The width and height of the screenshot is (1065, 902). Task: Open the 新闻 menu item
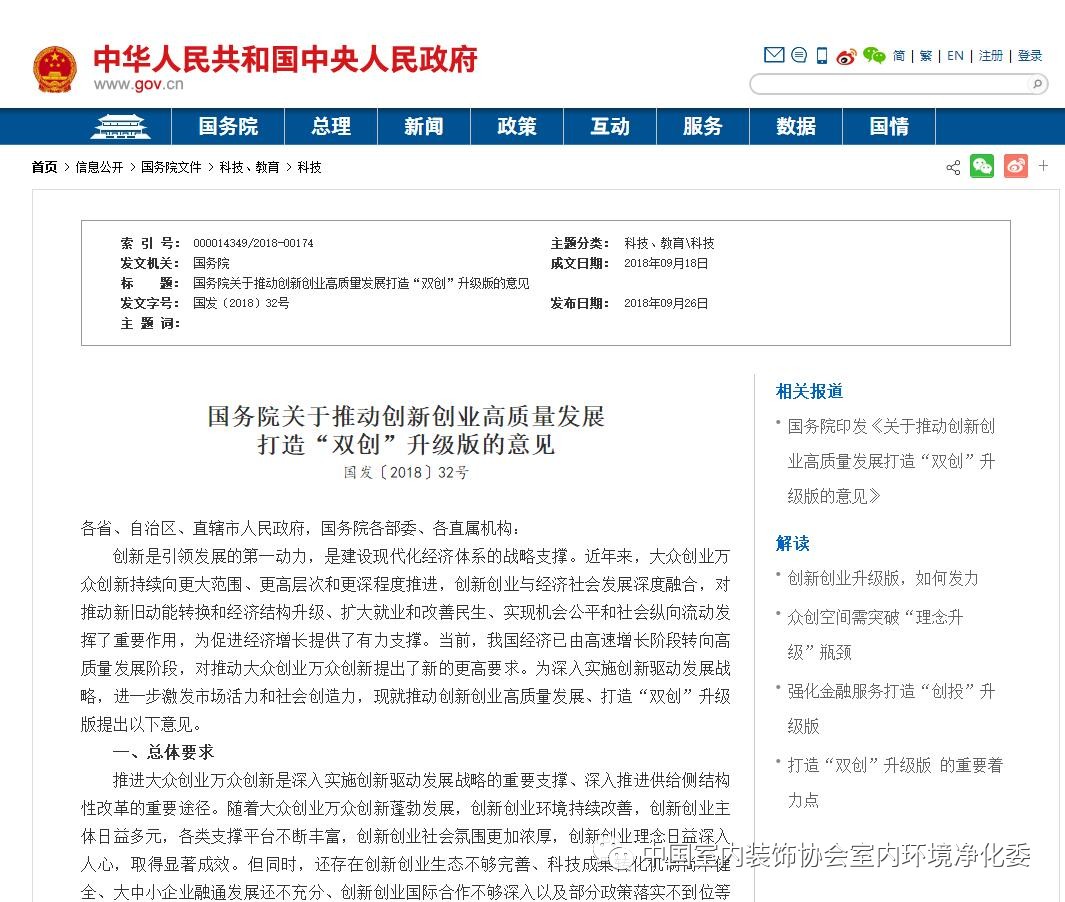pyautogui.click(x=424, y=126)
